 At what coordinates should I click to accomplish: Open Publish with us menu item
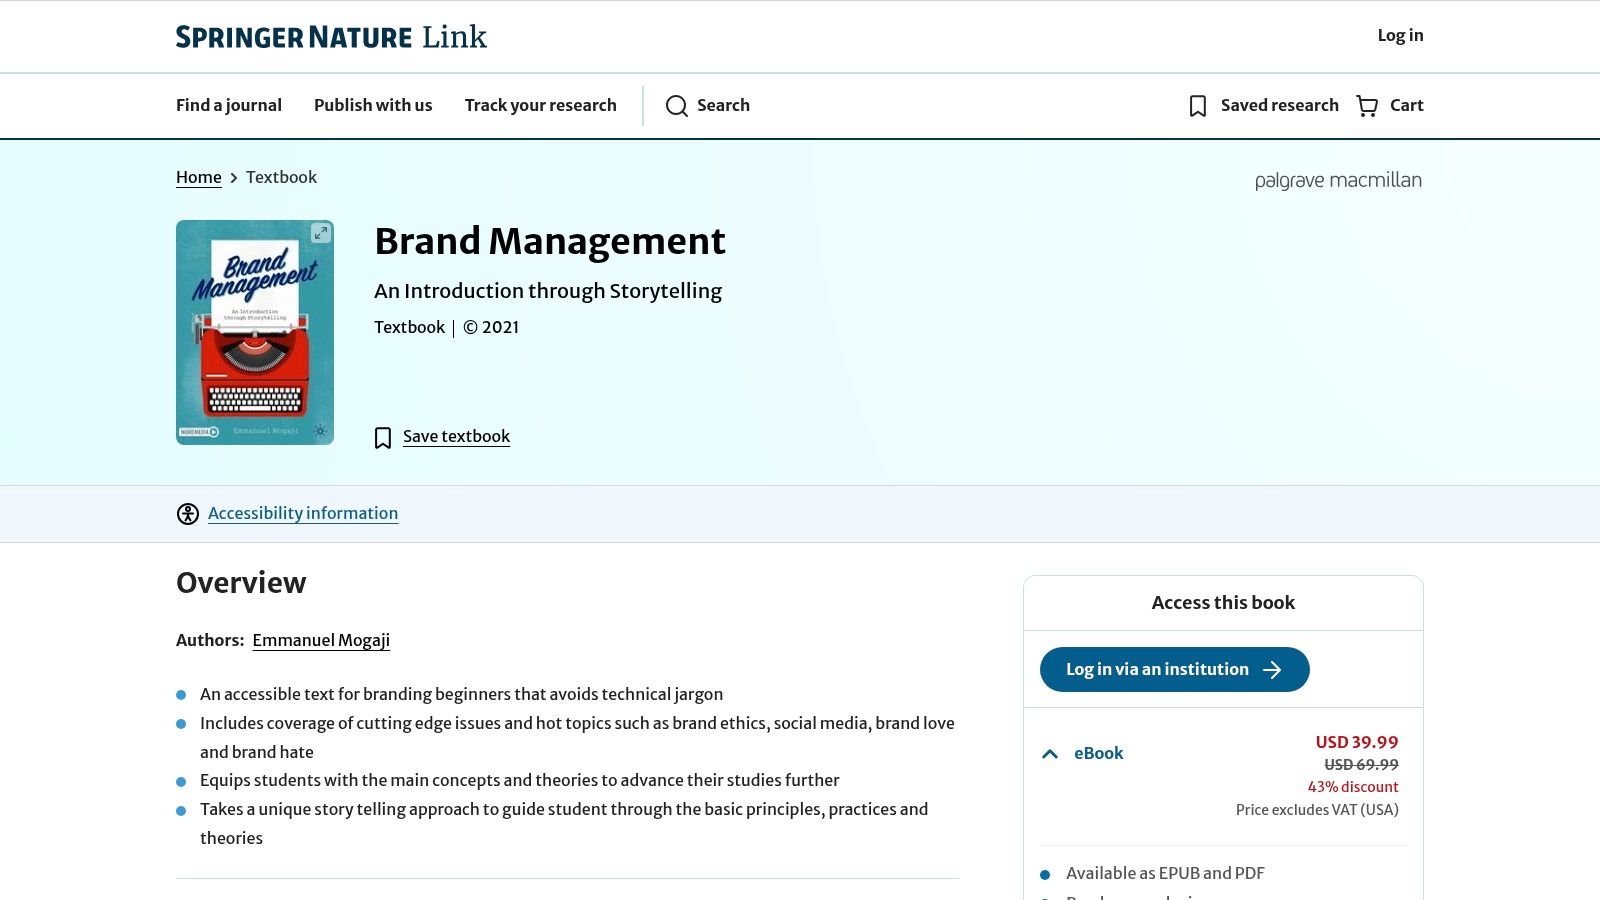pos(373,105)
